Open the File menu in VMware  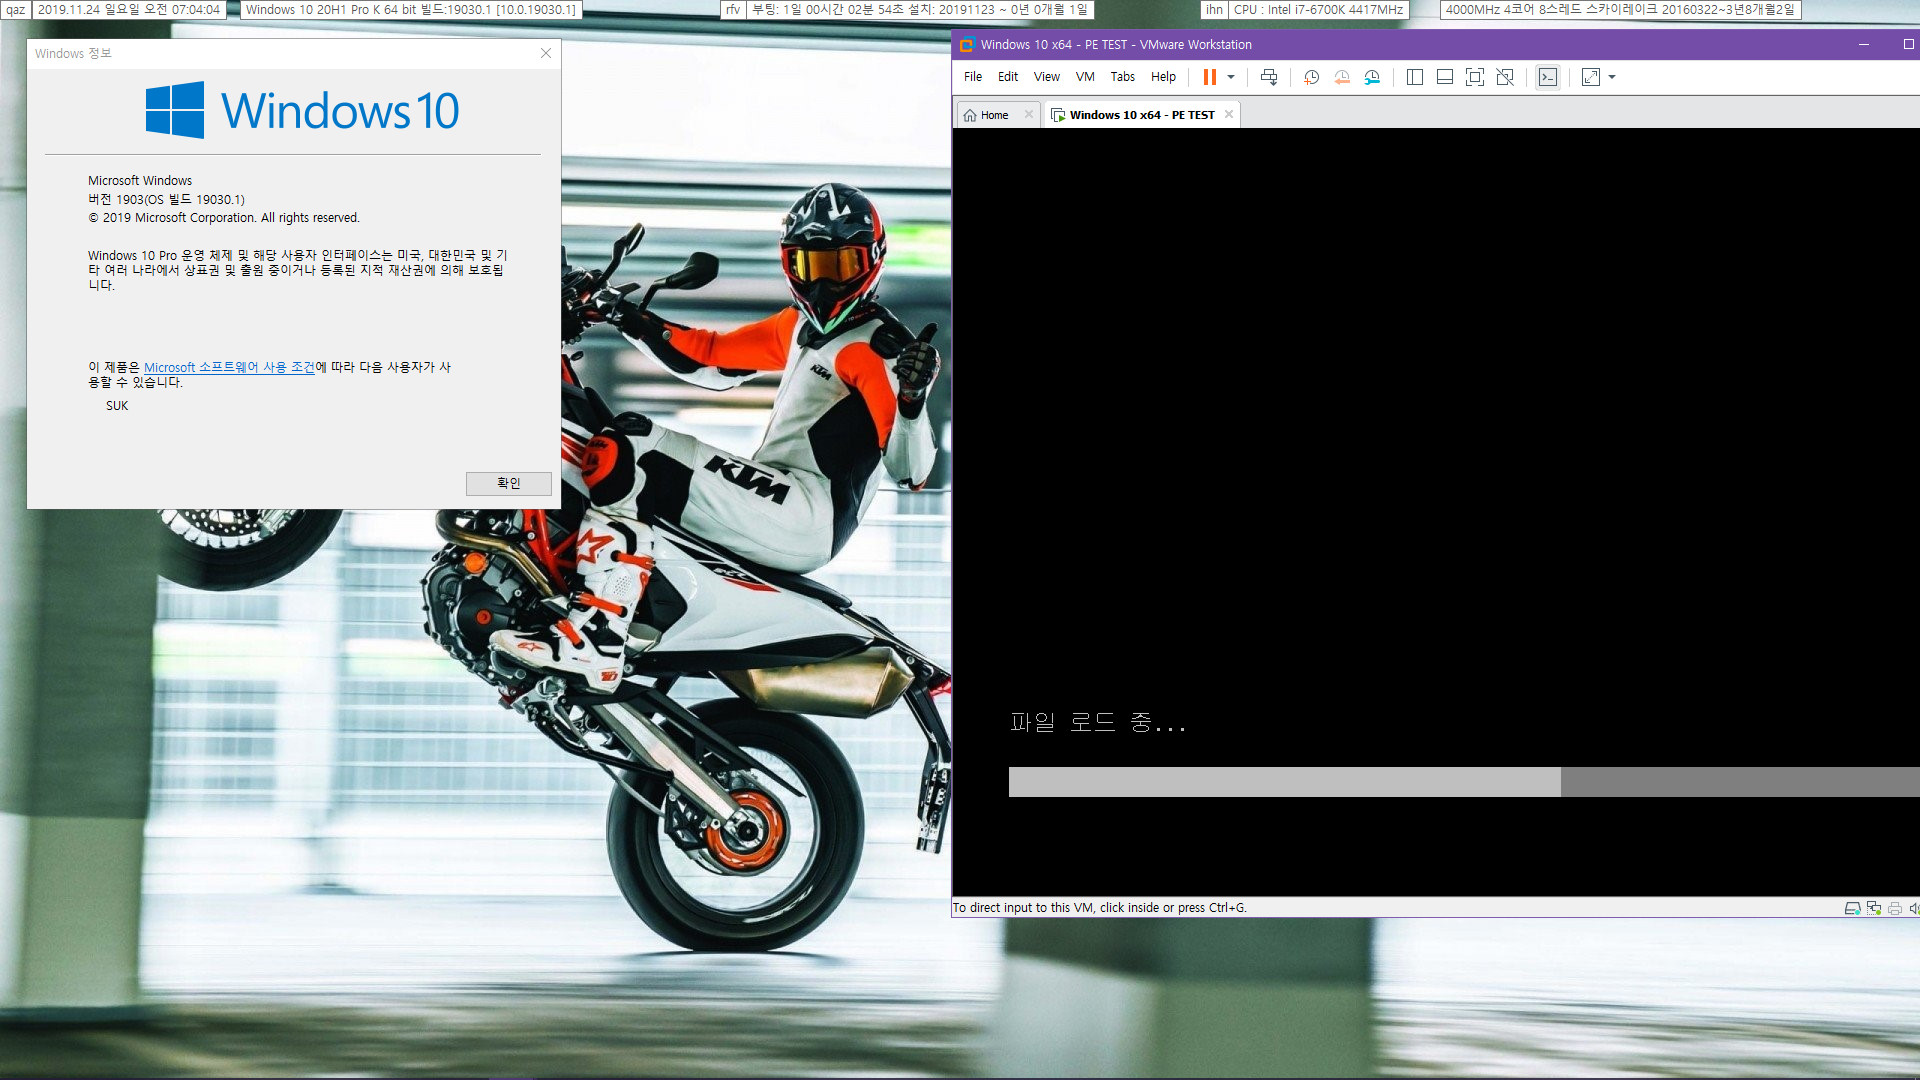pos(973,77)
